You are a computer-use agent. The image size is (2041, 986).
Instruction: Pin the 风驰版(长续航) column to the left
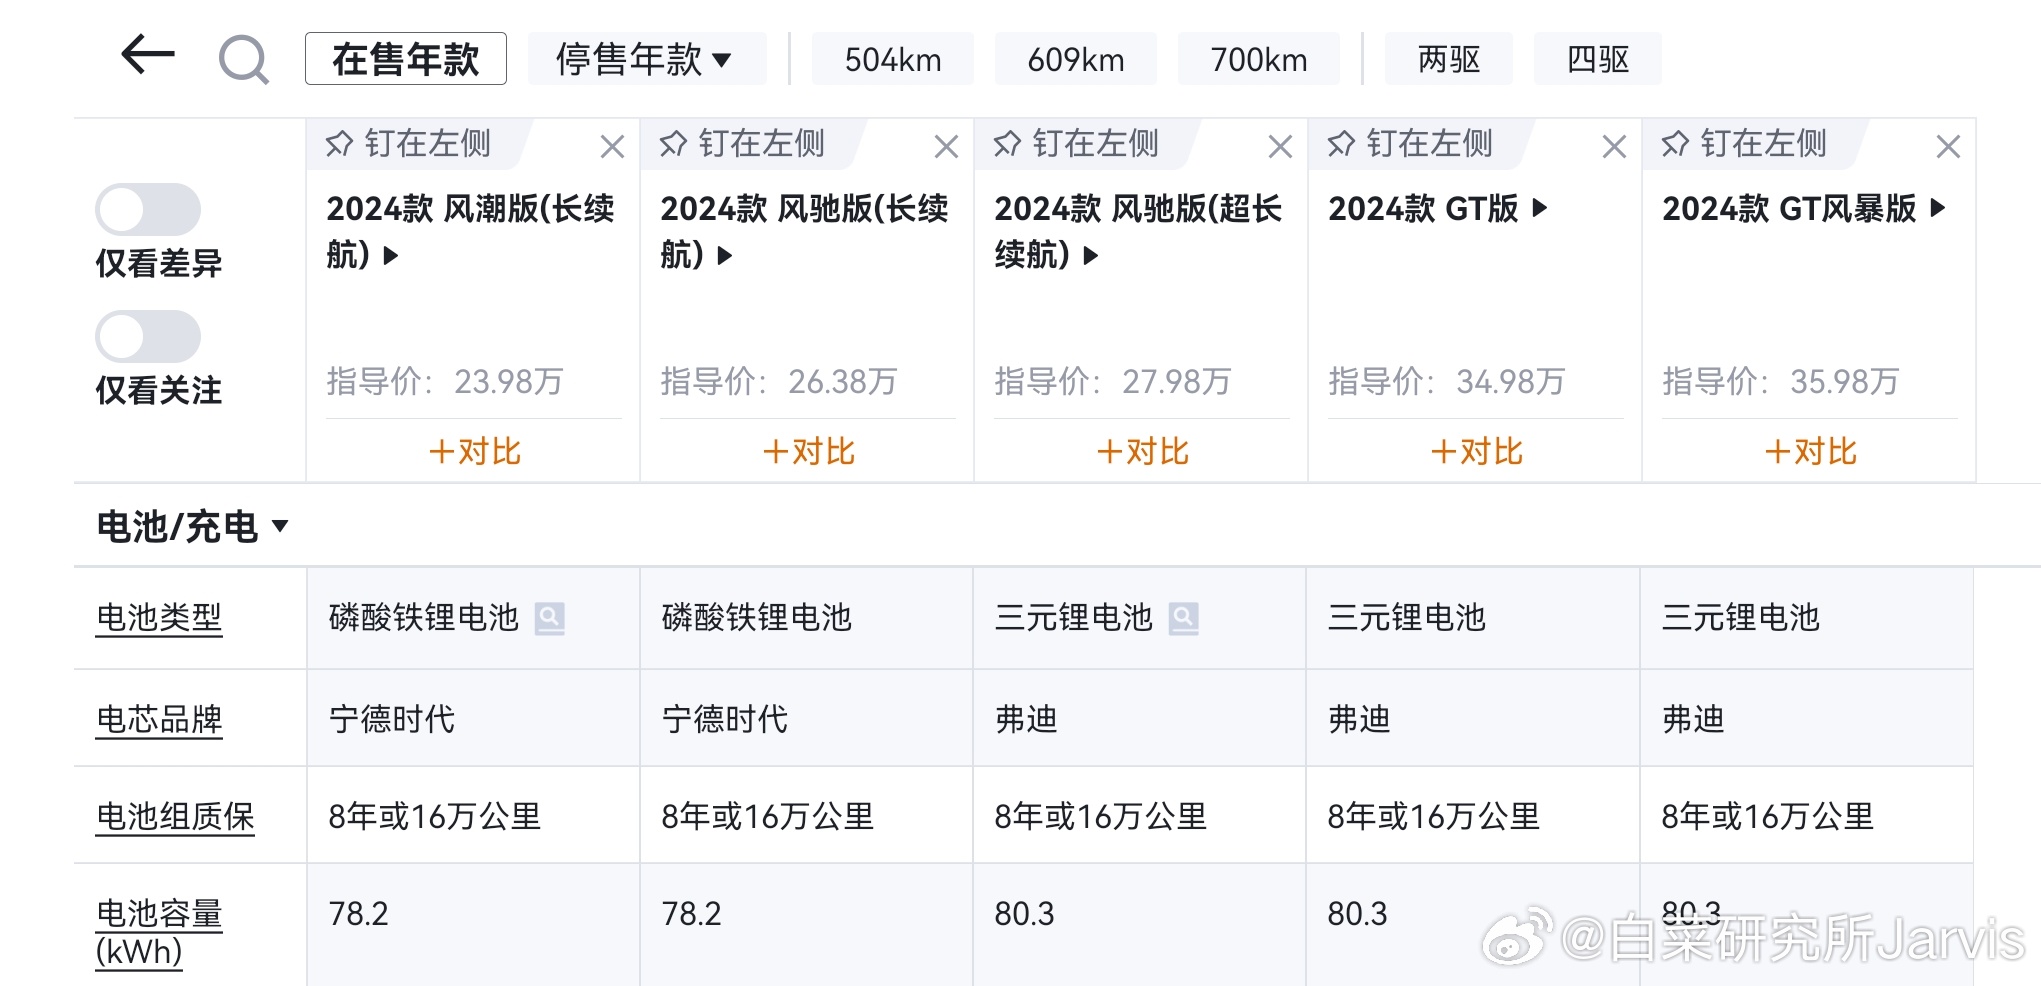(743, 144)
